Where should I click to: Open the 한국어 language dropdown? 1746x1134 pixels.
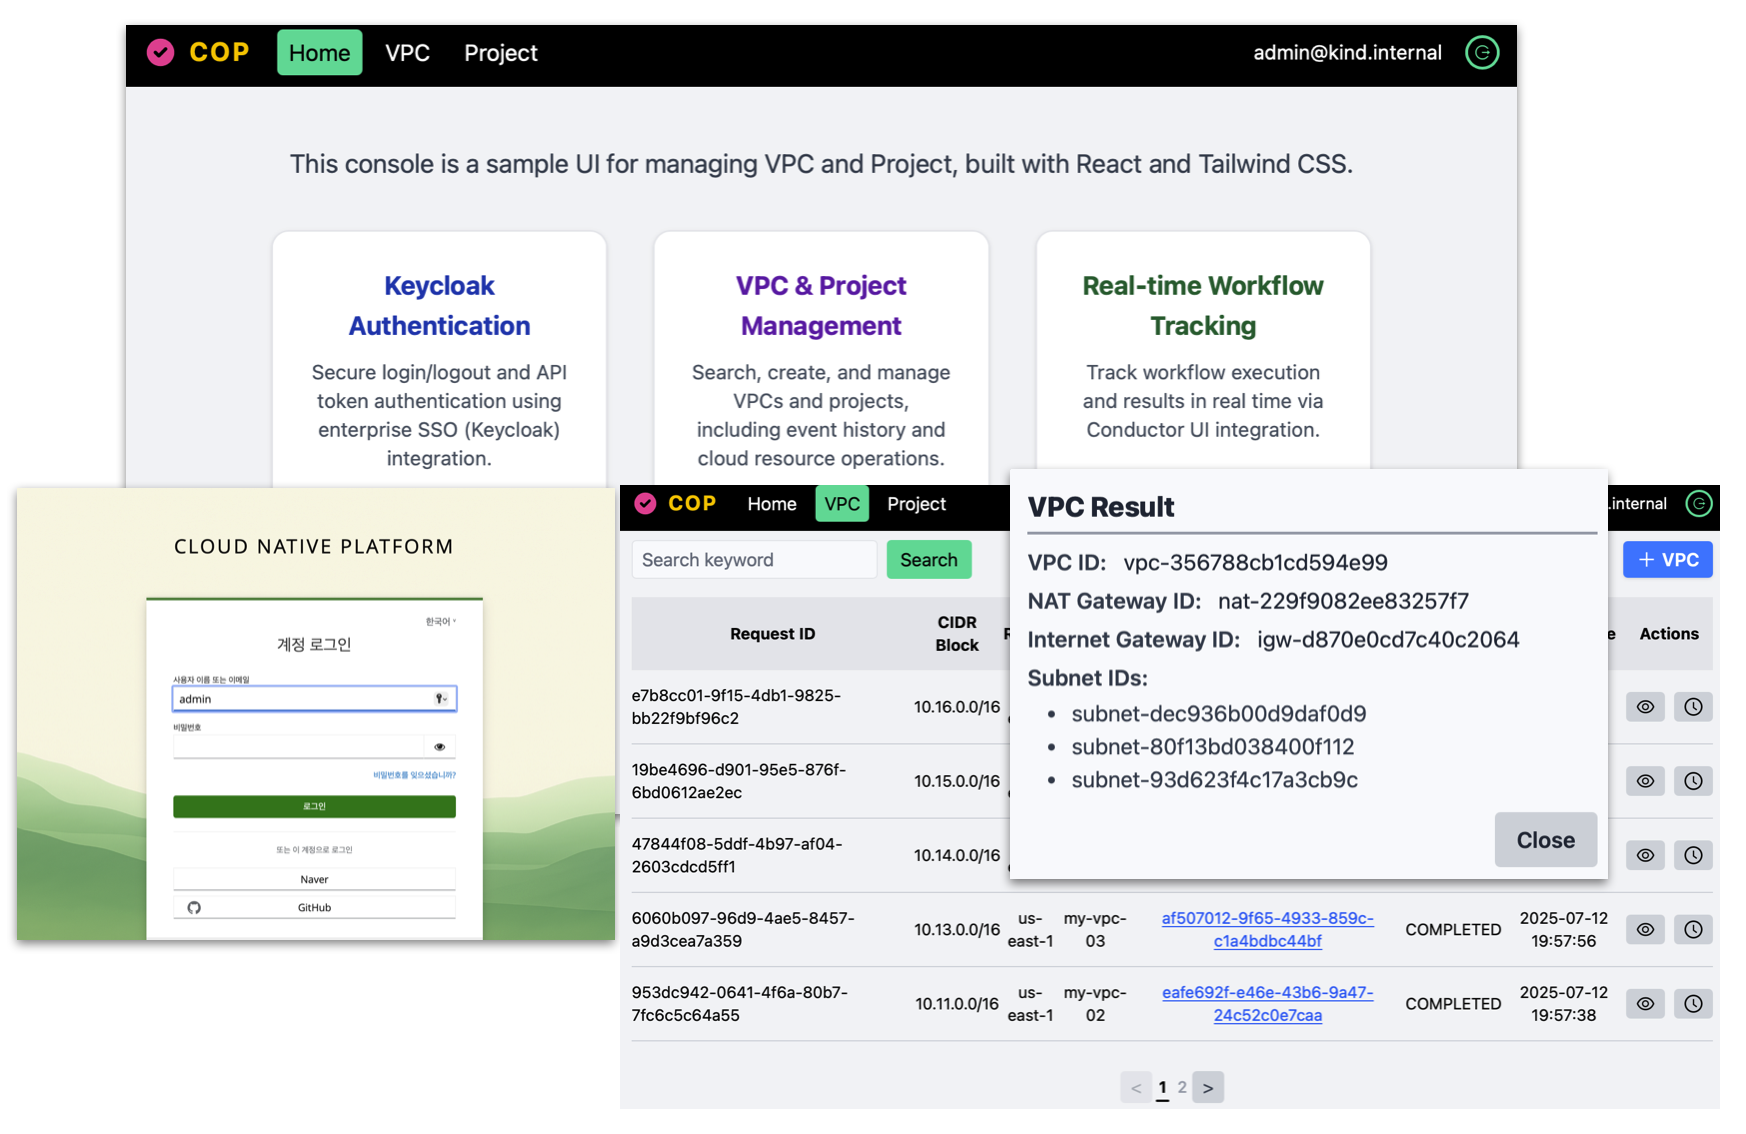pos(438,620)
